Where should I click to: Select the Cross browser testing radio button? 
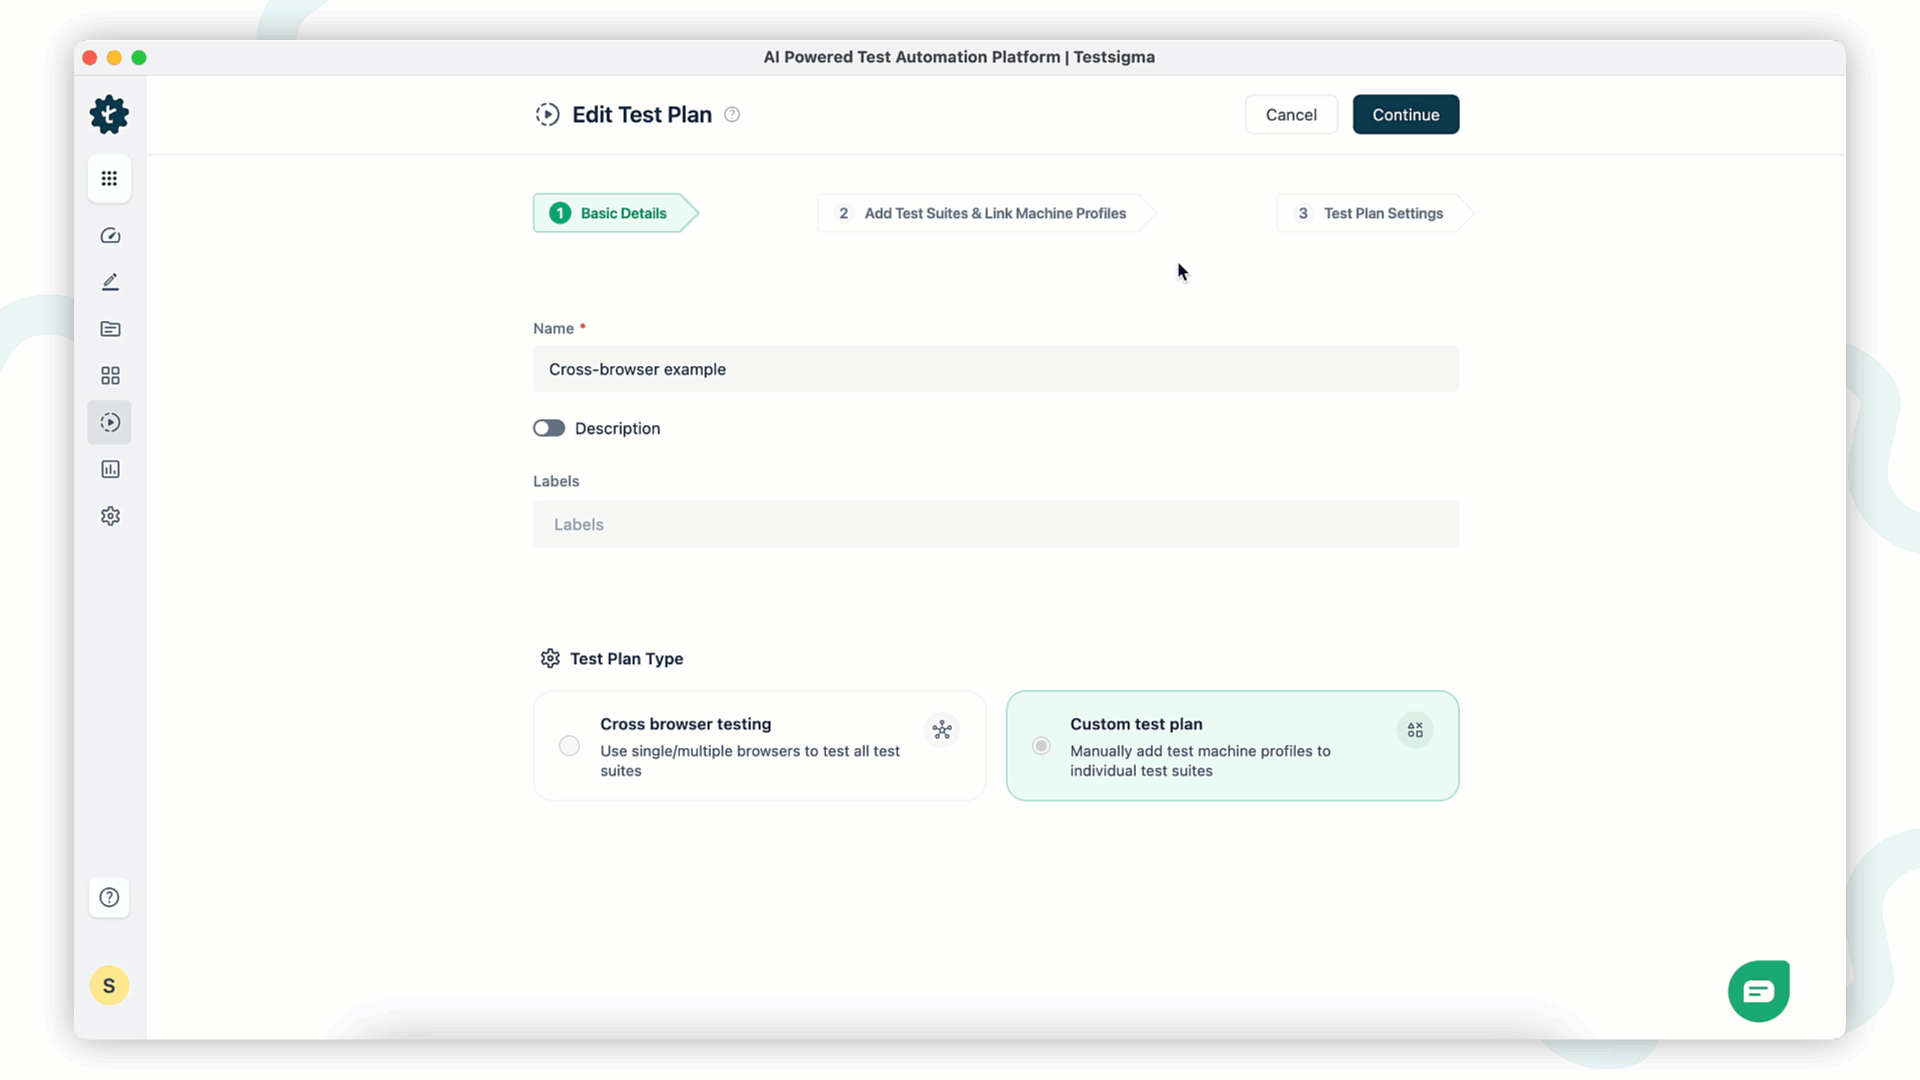(x=568, y=745)
